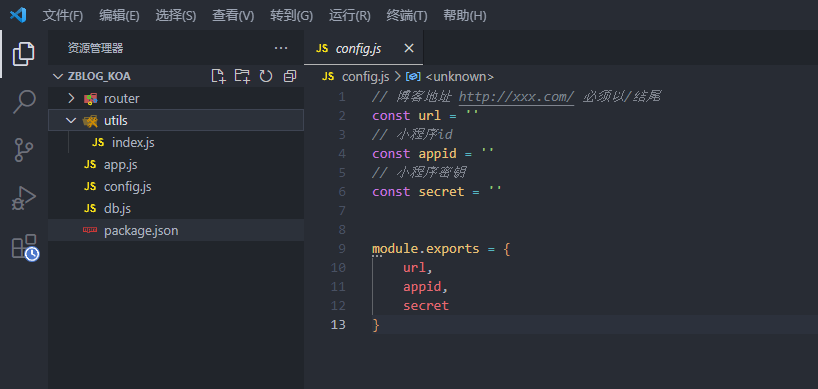Open the 文件(F) menu
Viewport: 818px width, 389px height.
coord(63,16)
